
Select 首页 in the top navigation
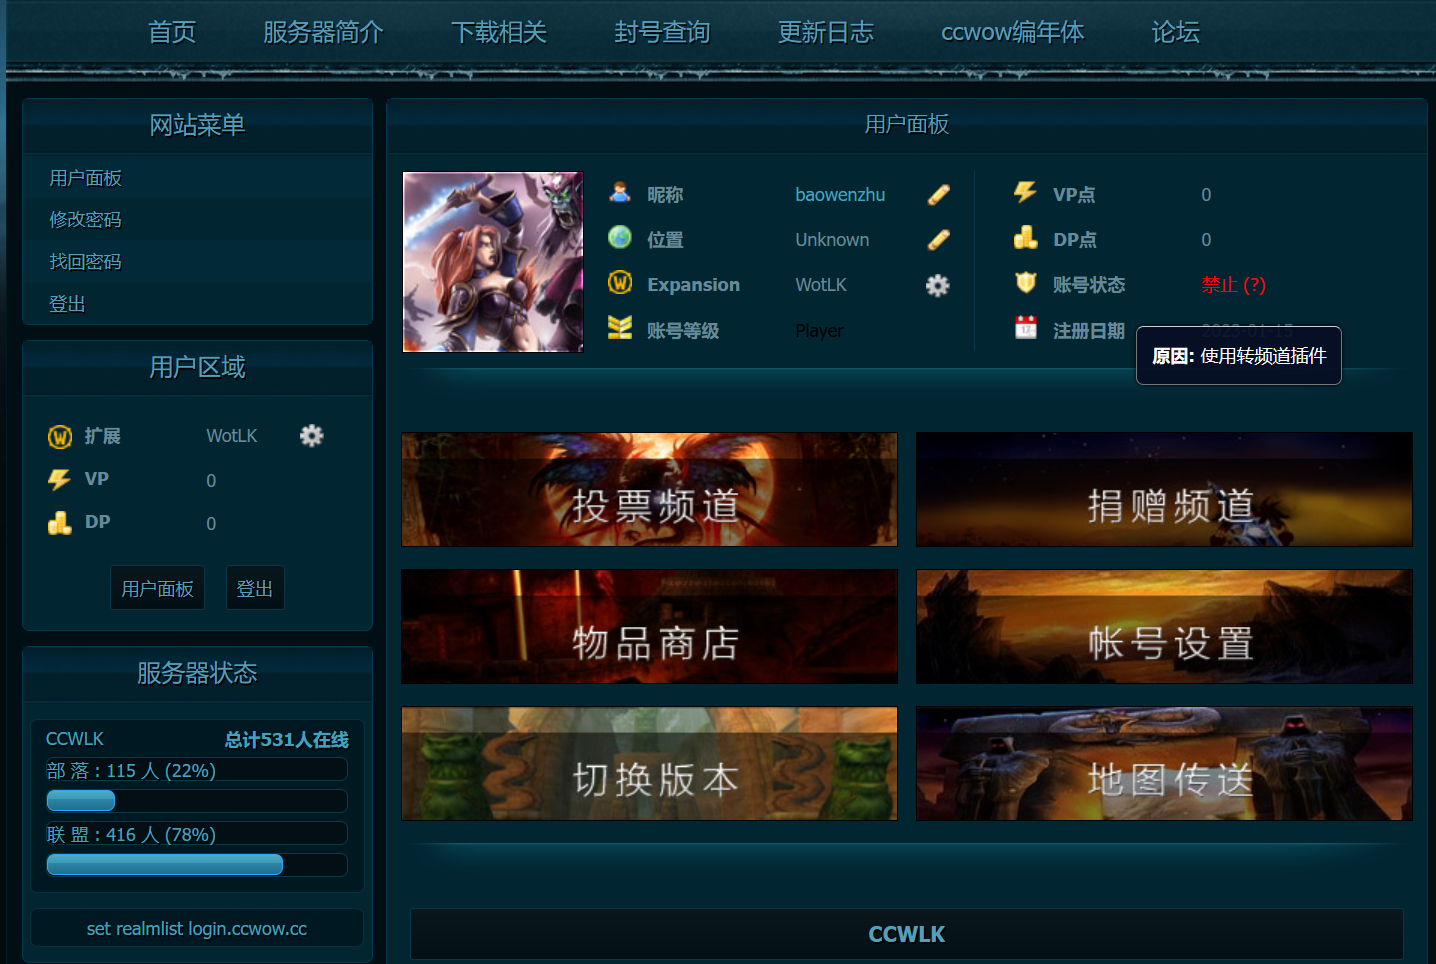point(171,33)
